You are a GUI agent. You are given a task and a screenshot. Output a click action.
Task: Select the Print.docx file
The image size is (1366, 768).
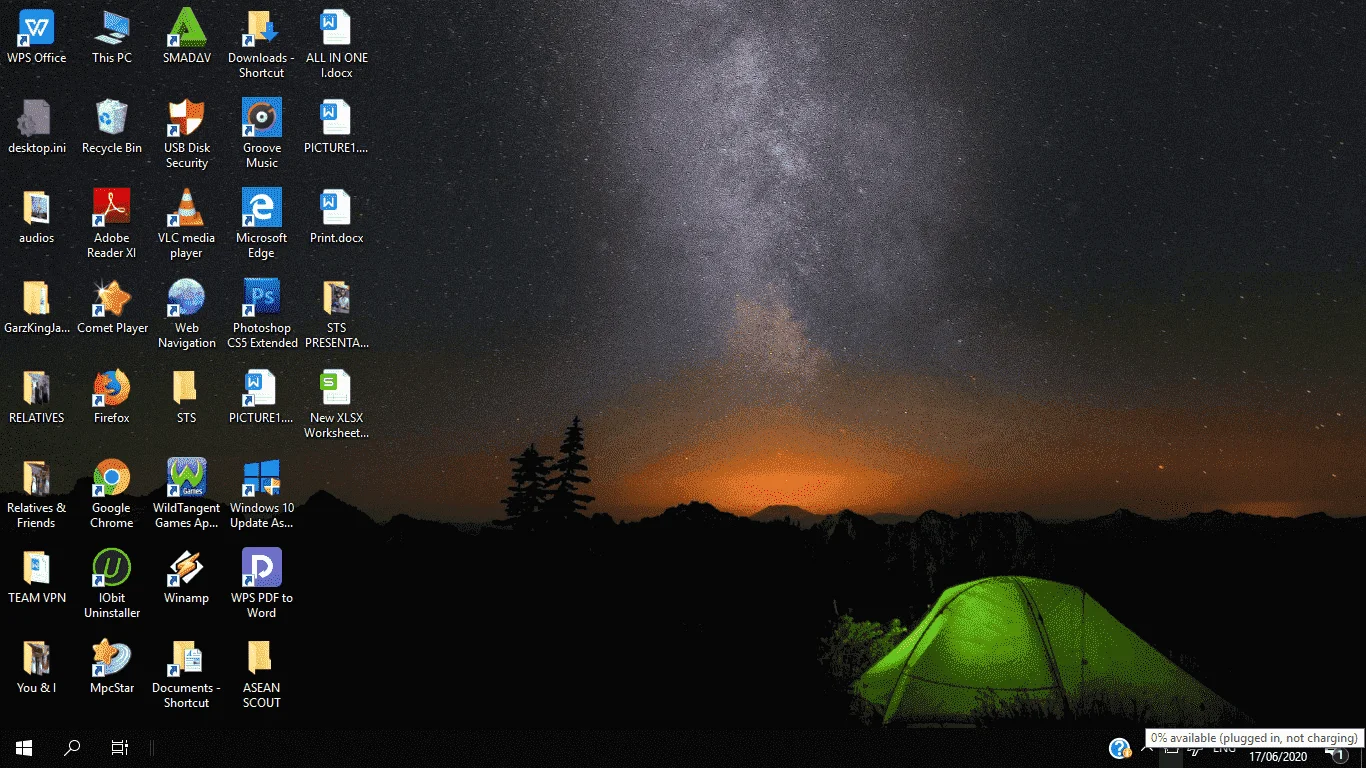[x=337, y=217]
